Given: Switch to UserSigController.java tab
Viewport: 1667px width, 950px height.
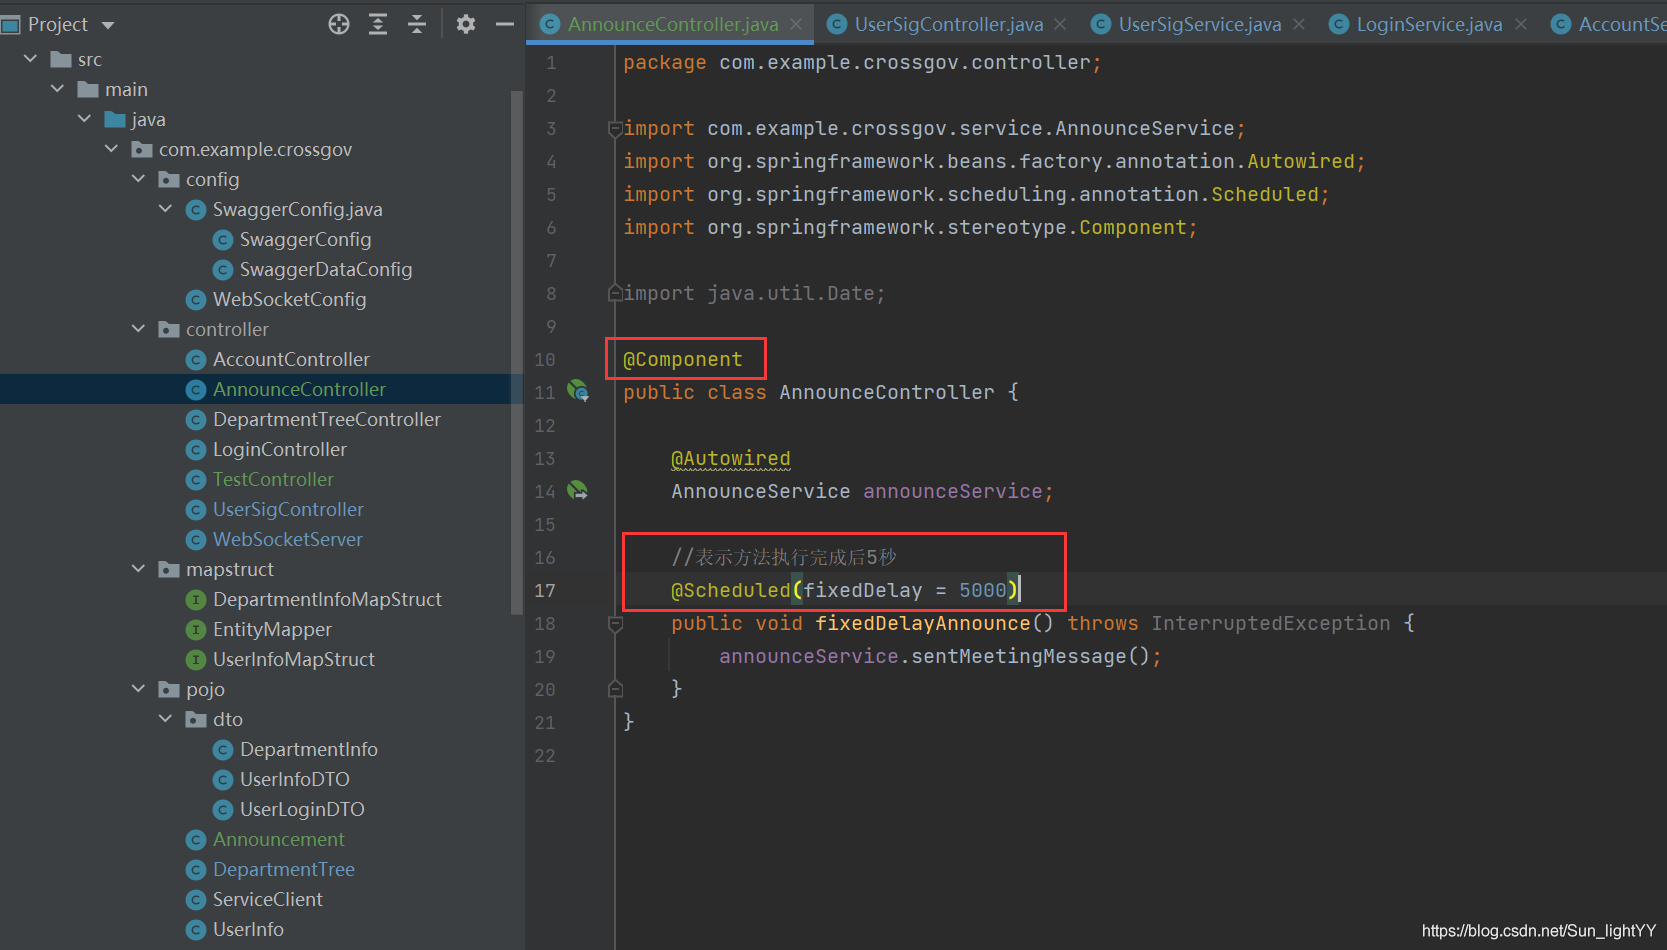Looking at the screenshot, I should click(948, 24).
